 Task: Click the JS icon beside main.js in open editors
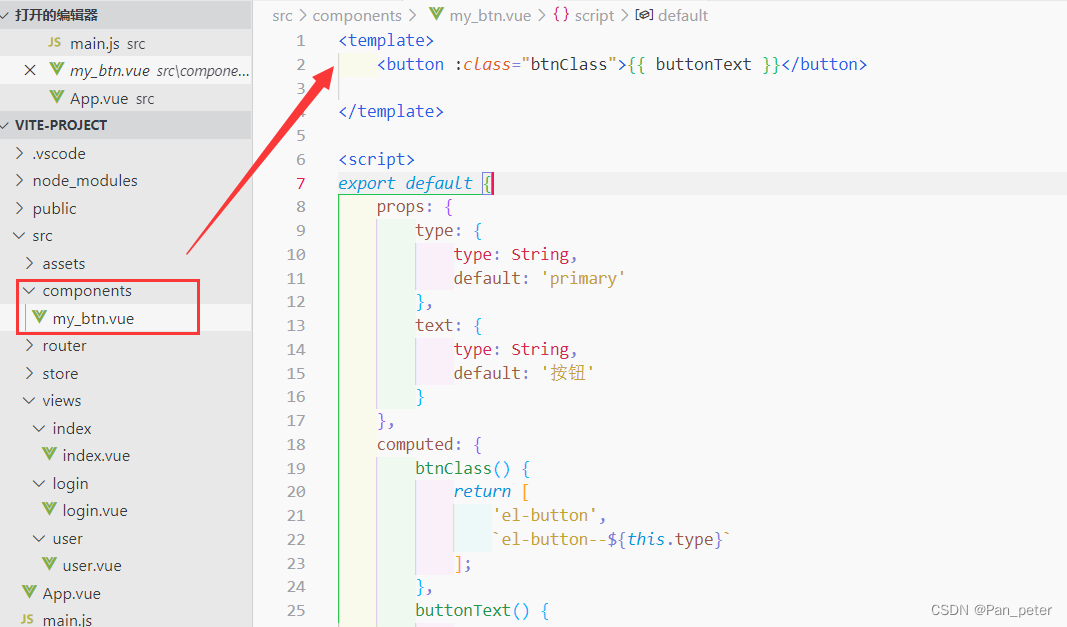(x=54, y=42)
